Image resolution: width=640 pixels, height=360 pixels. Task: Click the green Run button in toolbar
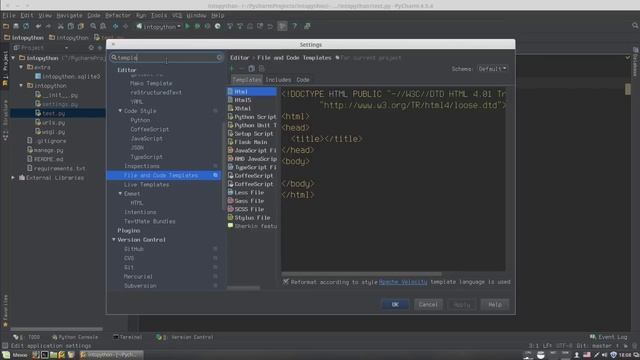pyautogui.click(x=187, y=26)
